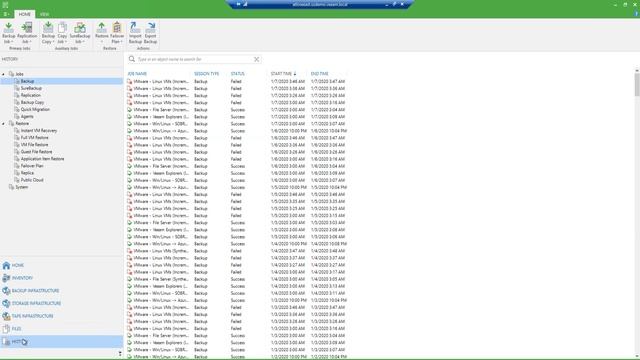This screenshot has height=360, width=640.
Task: Sort by the End Time column
Action: [320, 74]
